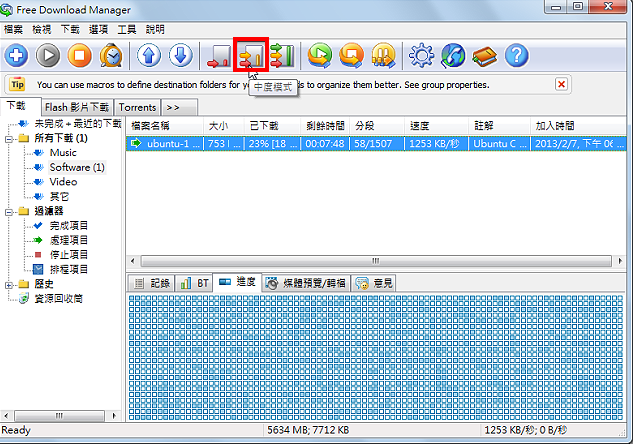The height and width of the screenshot is (445, 634).
Task: Click left arrow of tree panel scrollbar
Action: point(6,415)
